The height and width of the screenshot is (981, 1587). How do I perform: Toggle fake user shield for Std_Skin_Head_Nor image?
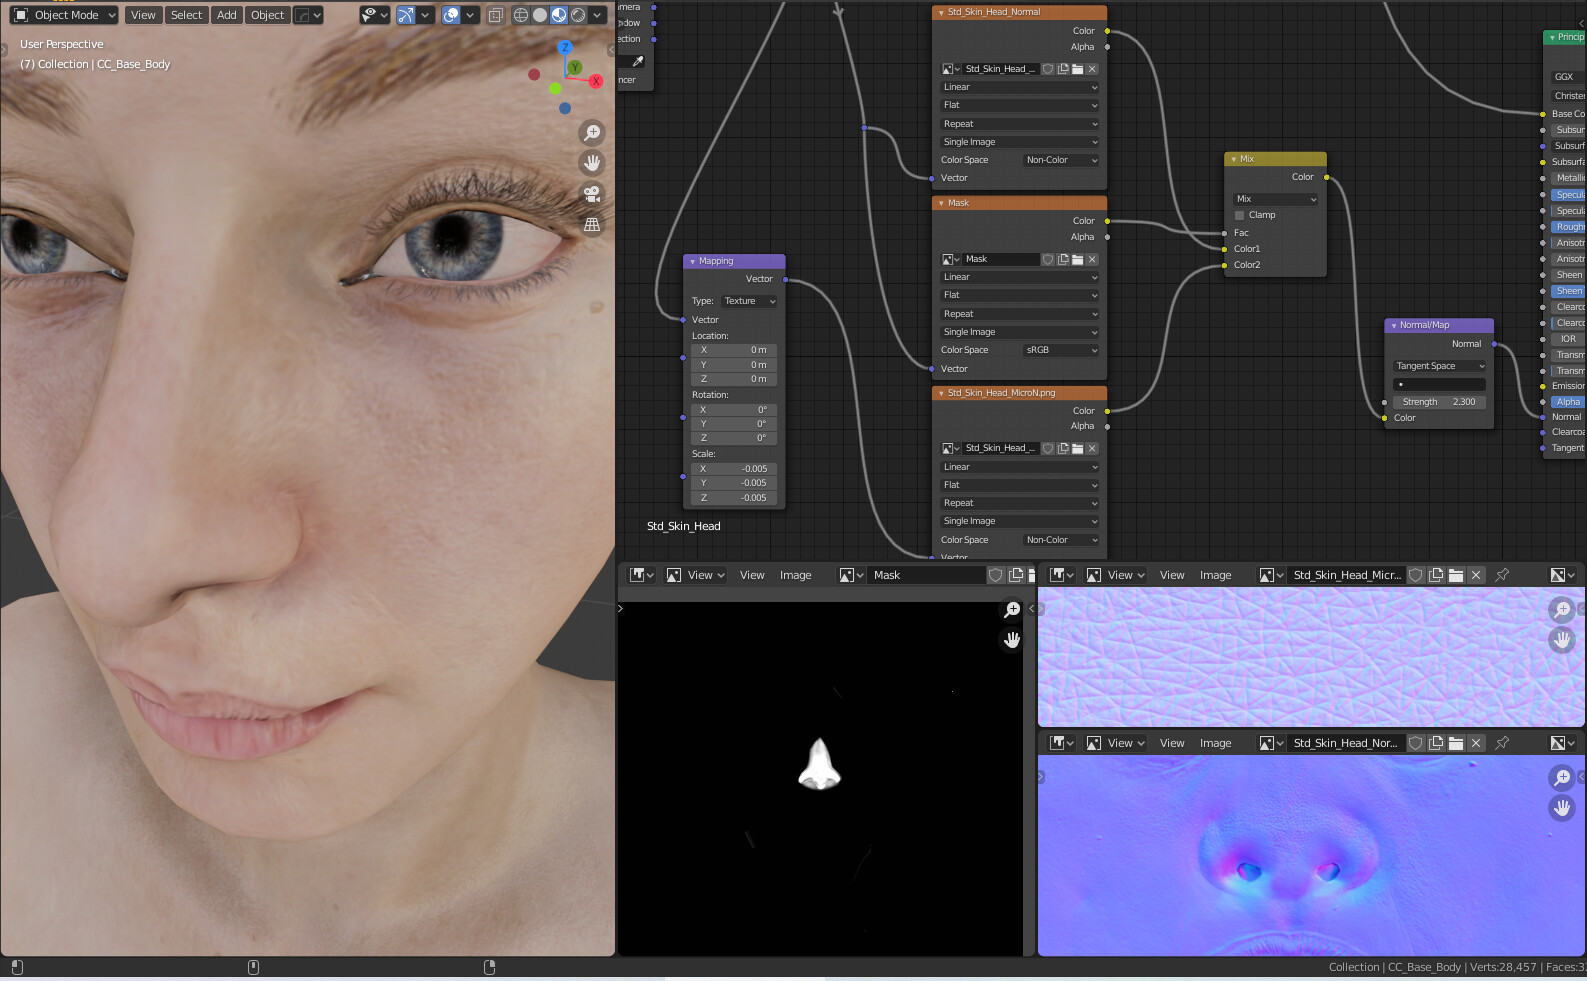[x=1416, y=743]
